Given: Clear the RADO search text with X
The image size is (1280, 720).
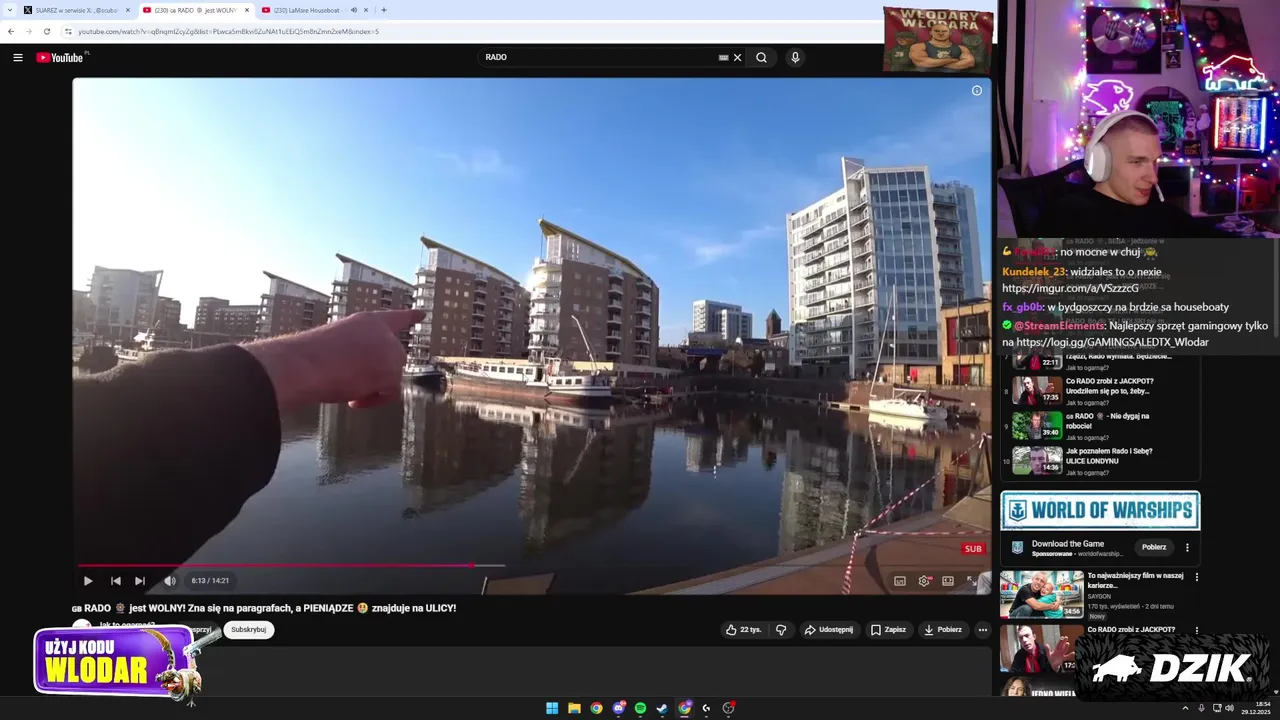Looking at the screenshot, I should (x=738, y=57).
